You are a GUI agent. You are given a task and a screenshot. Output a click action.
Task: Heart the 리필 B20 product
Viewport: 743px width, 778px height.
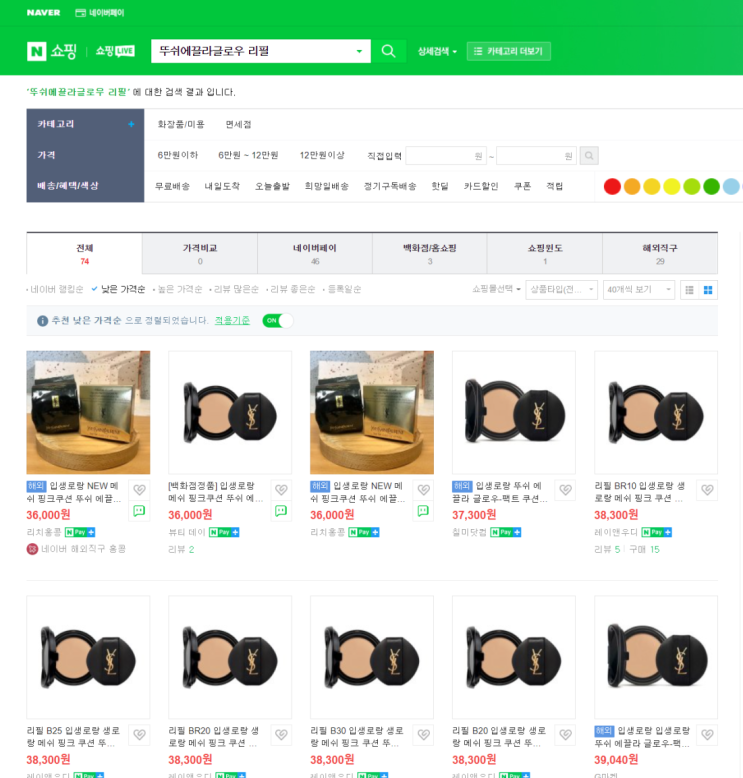coord(565,734)
